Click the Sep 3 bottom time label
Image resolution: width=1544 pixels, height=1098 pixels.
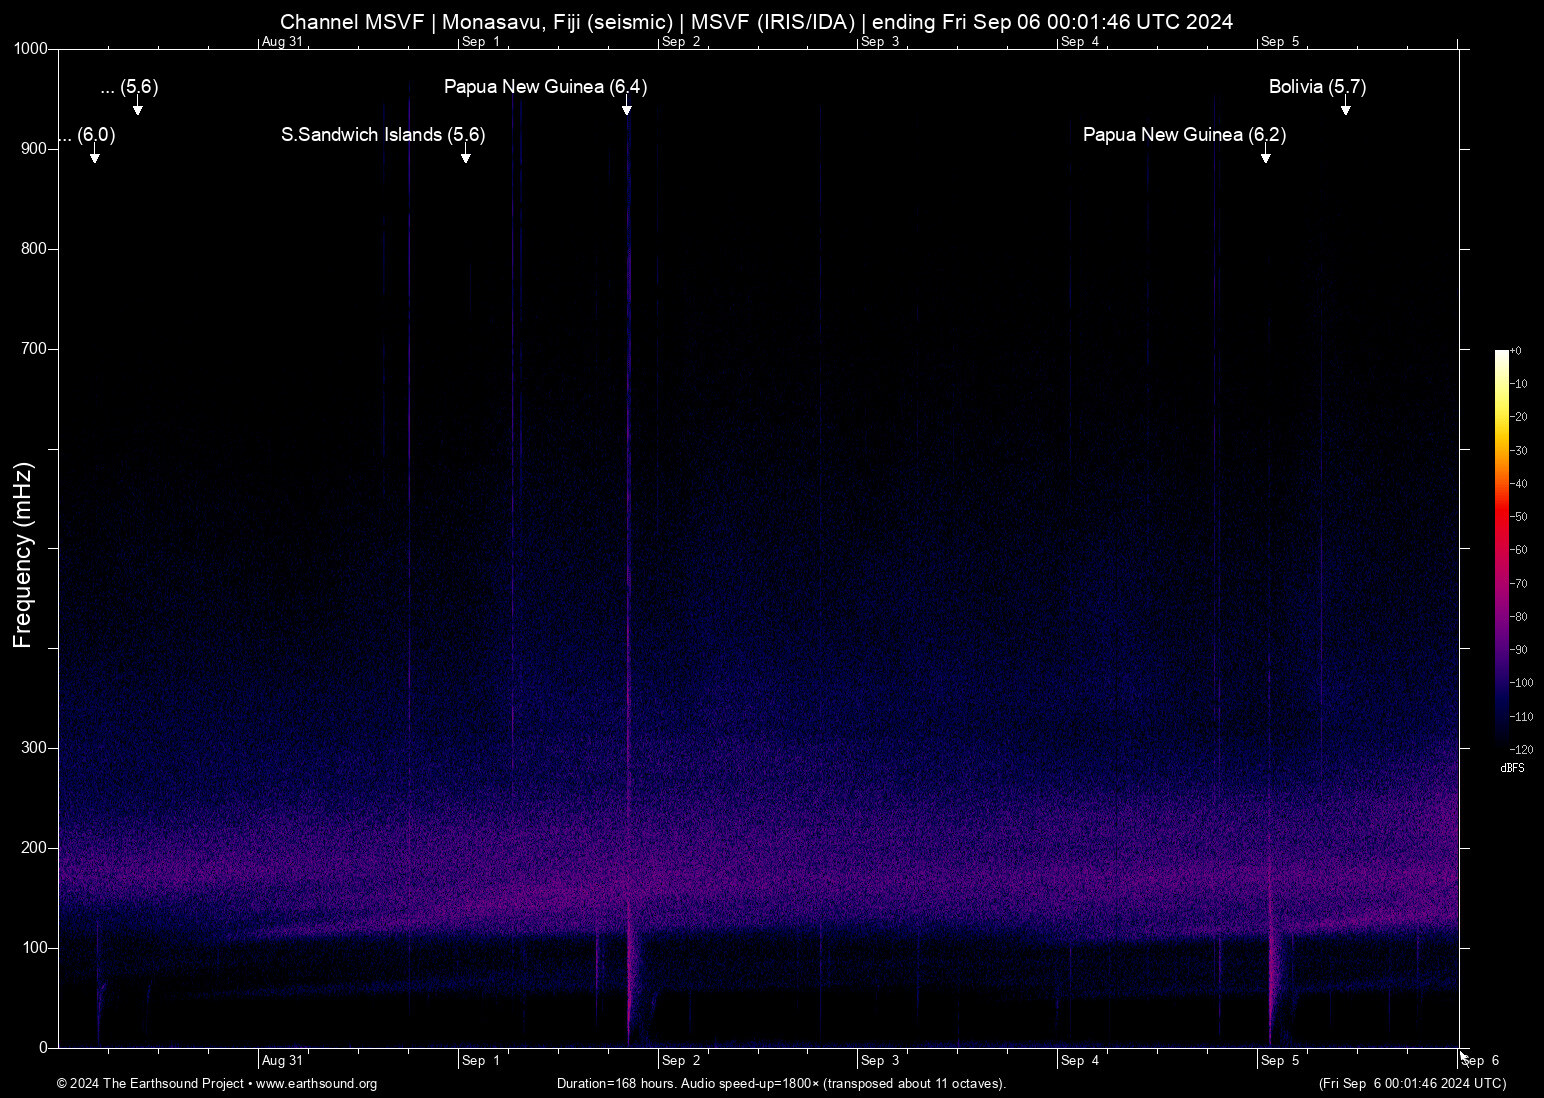(882, 1060)
